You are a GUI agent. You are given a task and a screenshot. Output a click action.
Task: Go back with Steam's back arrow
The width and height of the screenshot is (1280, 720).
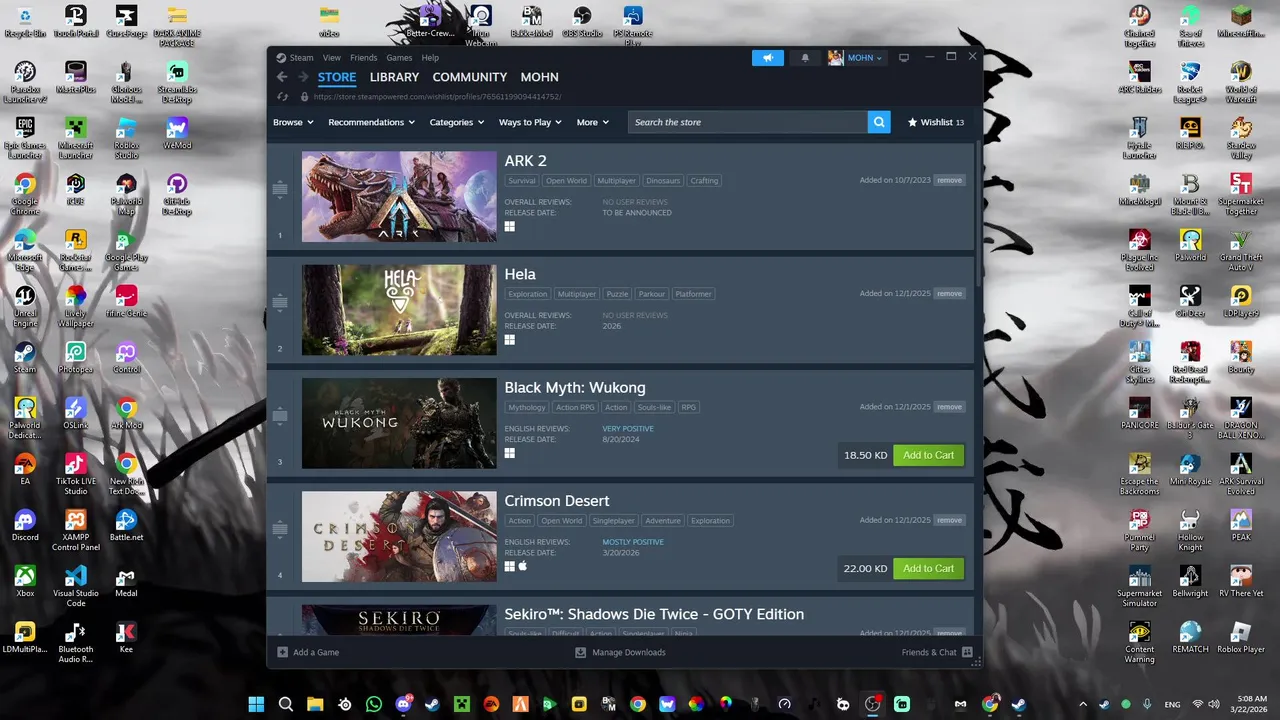coord(282,77)
